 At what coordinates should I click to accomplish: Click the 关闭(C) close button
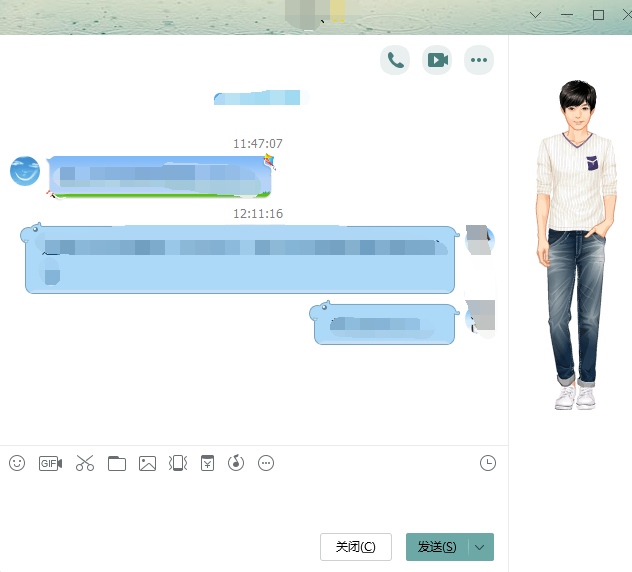[x=355, y=547]
